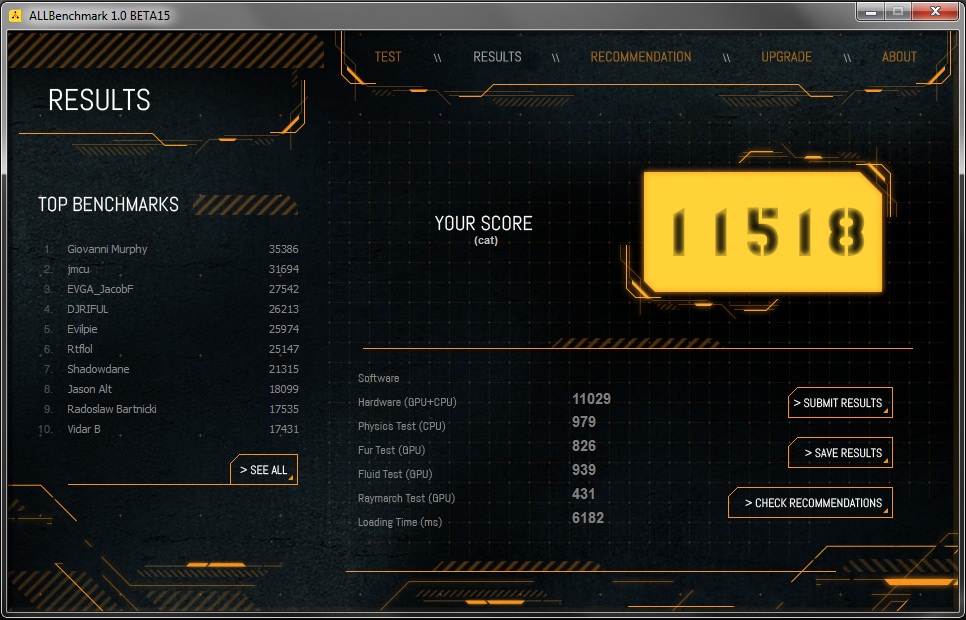Click the SUBMIT RESULTS button
The width and height of the screenshot is (966, 620).
pyautogui.click(x=840, y=403)
